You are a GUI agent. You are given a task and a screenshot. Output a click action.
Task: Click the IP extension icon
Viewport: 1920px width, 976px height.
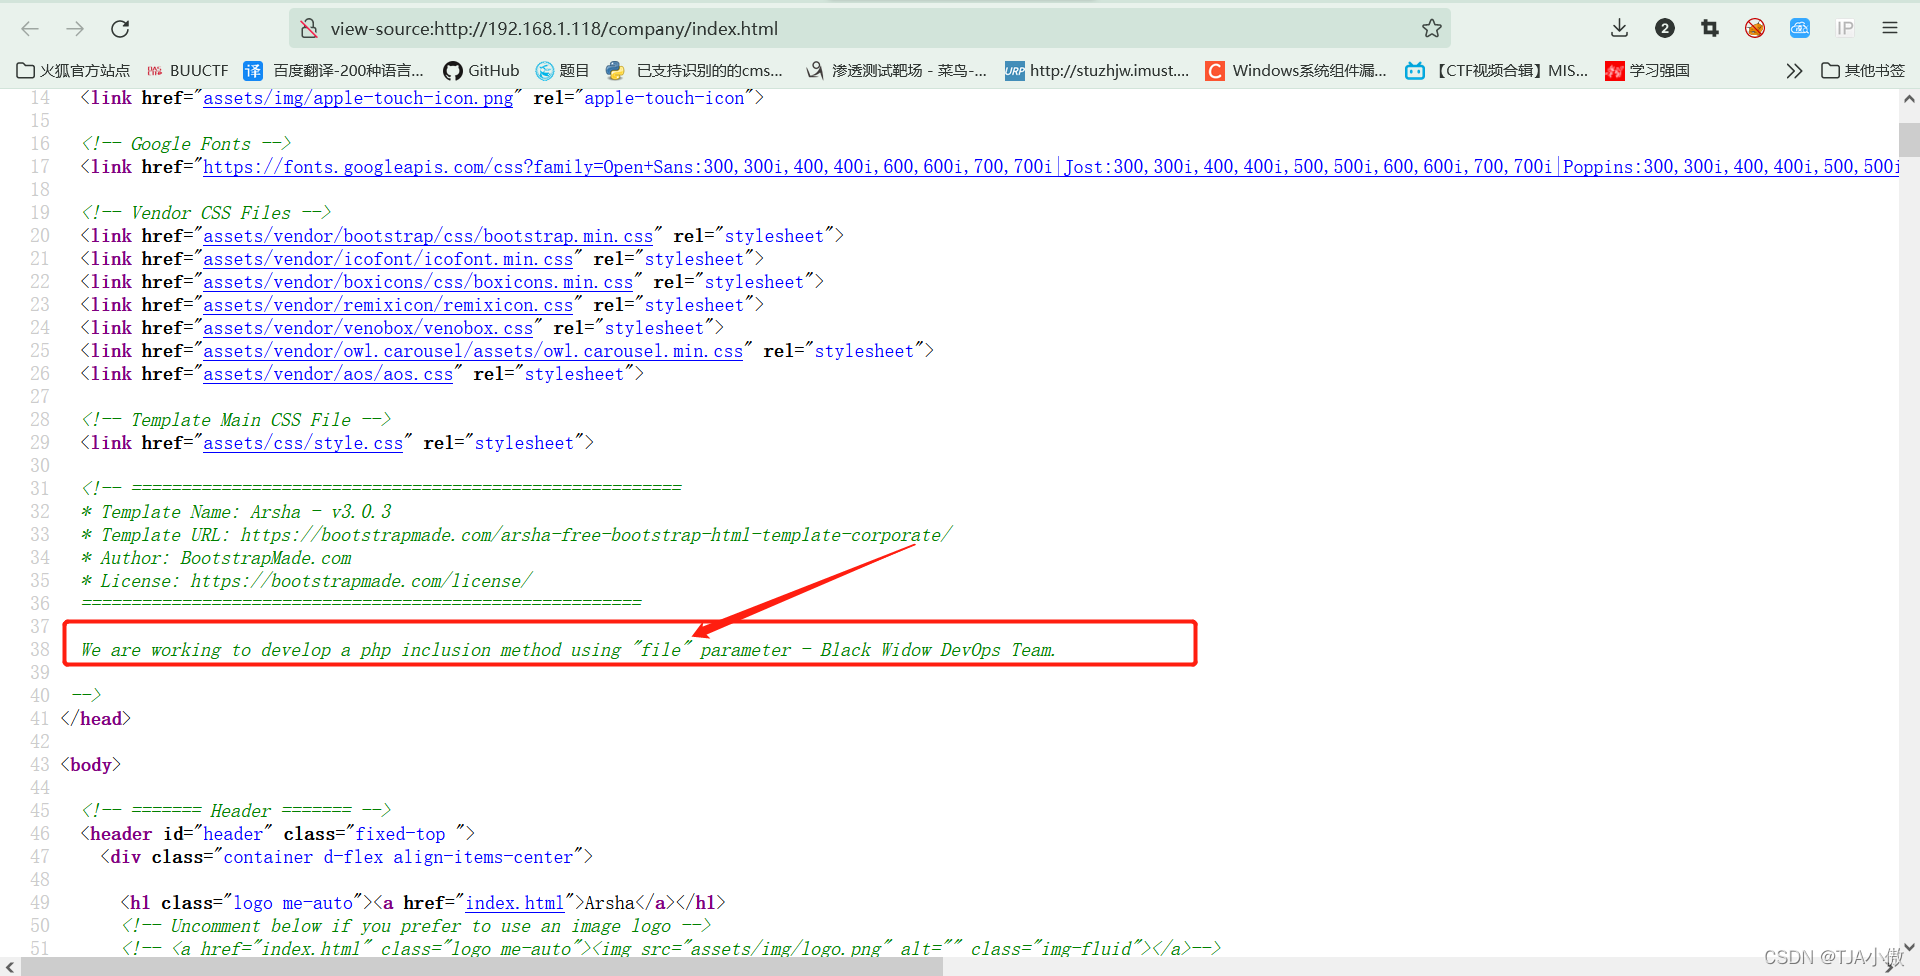[x=1845, y=29]
